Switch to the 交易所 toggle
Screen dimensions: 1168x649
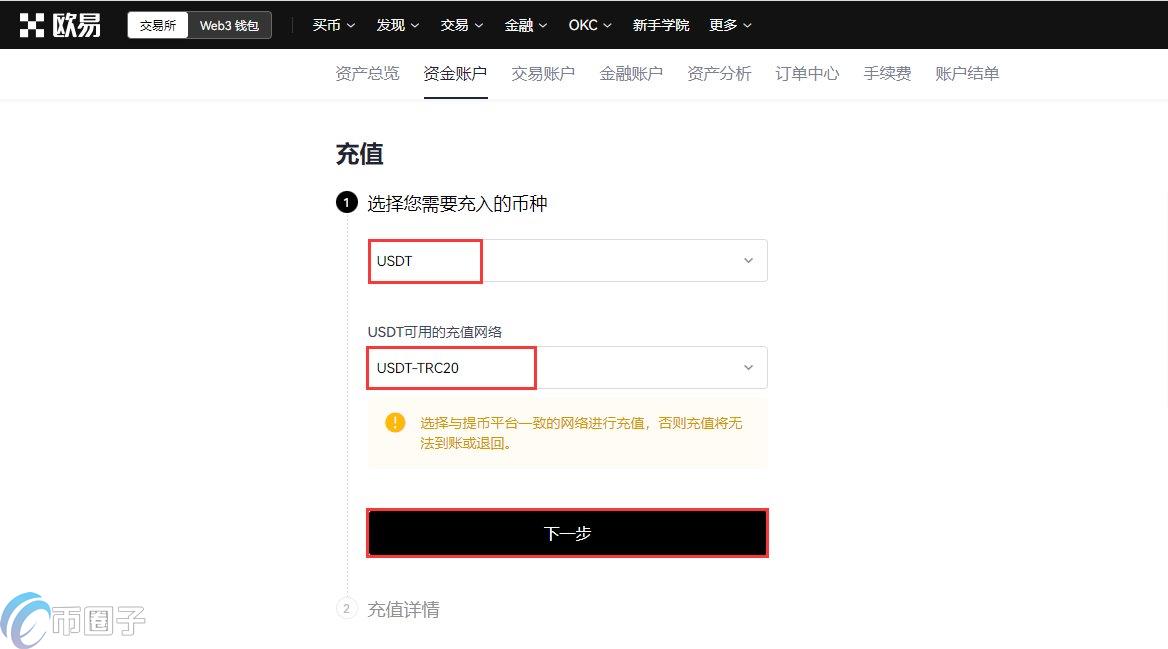point(158,25)
